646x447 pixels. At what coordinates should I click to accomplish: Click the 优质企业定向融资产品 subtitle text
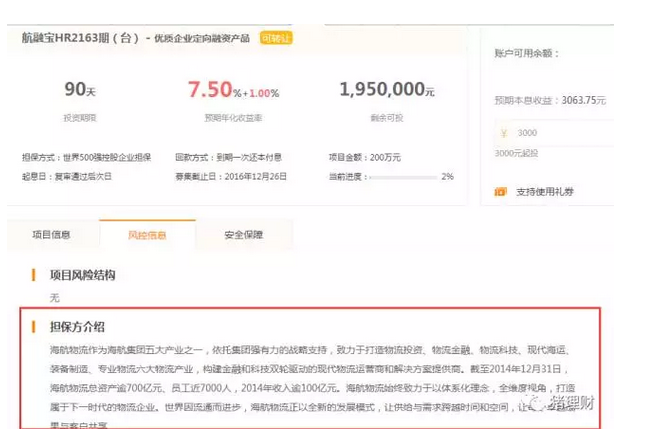coord(202,38)
